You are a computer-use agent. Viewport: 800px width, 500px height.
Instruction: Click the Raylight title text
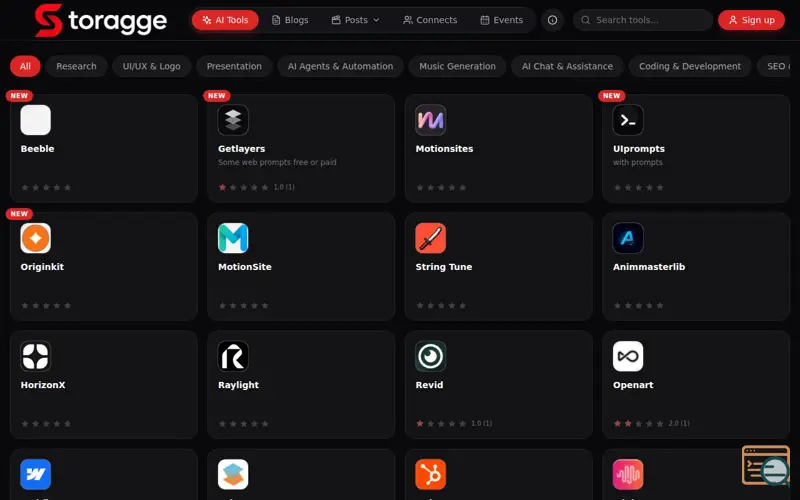coord(238,385)
